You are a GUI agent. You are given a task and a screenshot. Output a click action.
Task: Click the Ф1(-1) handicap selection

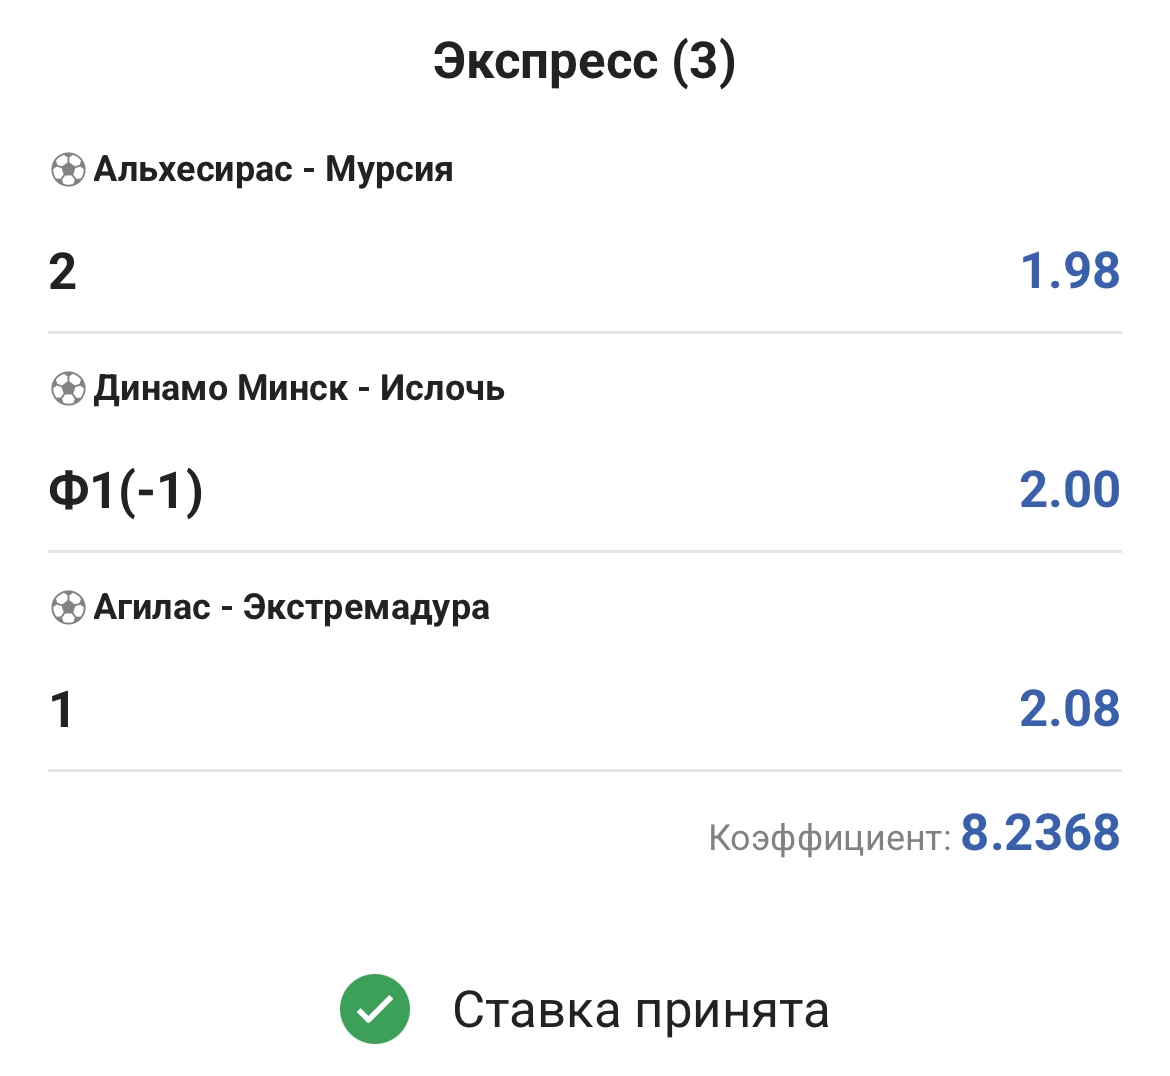(126, 491)
